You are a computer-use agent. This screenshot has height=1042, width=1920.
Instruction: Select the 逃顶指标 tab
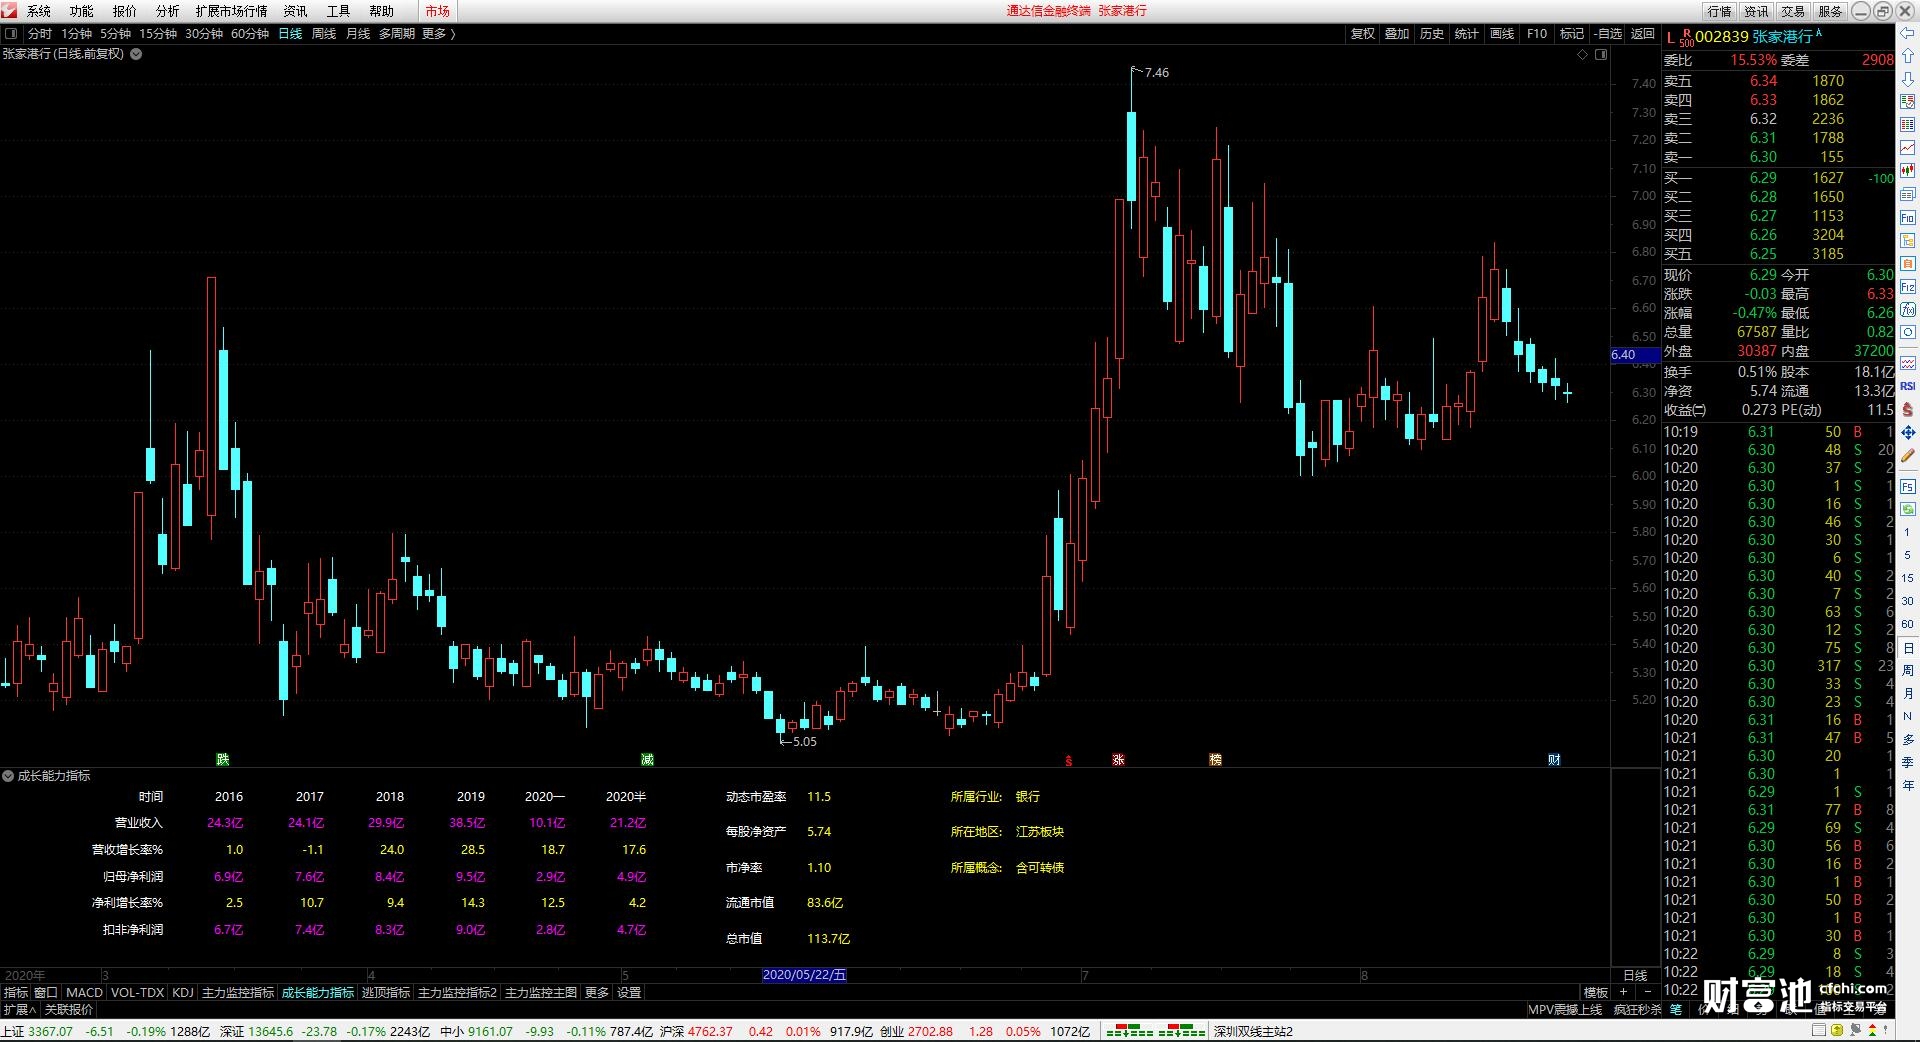point(386,993)
